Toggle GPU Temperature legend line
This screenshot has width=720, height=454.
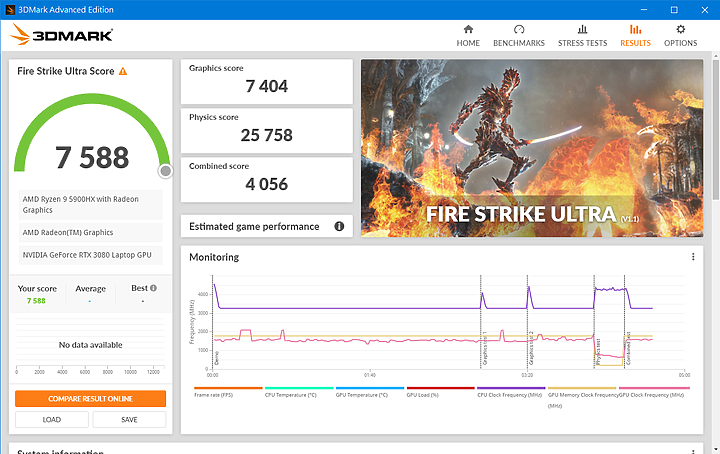tap(370, 392)
